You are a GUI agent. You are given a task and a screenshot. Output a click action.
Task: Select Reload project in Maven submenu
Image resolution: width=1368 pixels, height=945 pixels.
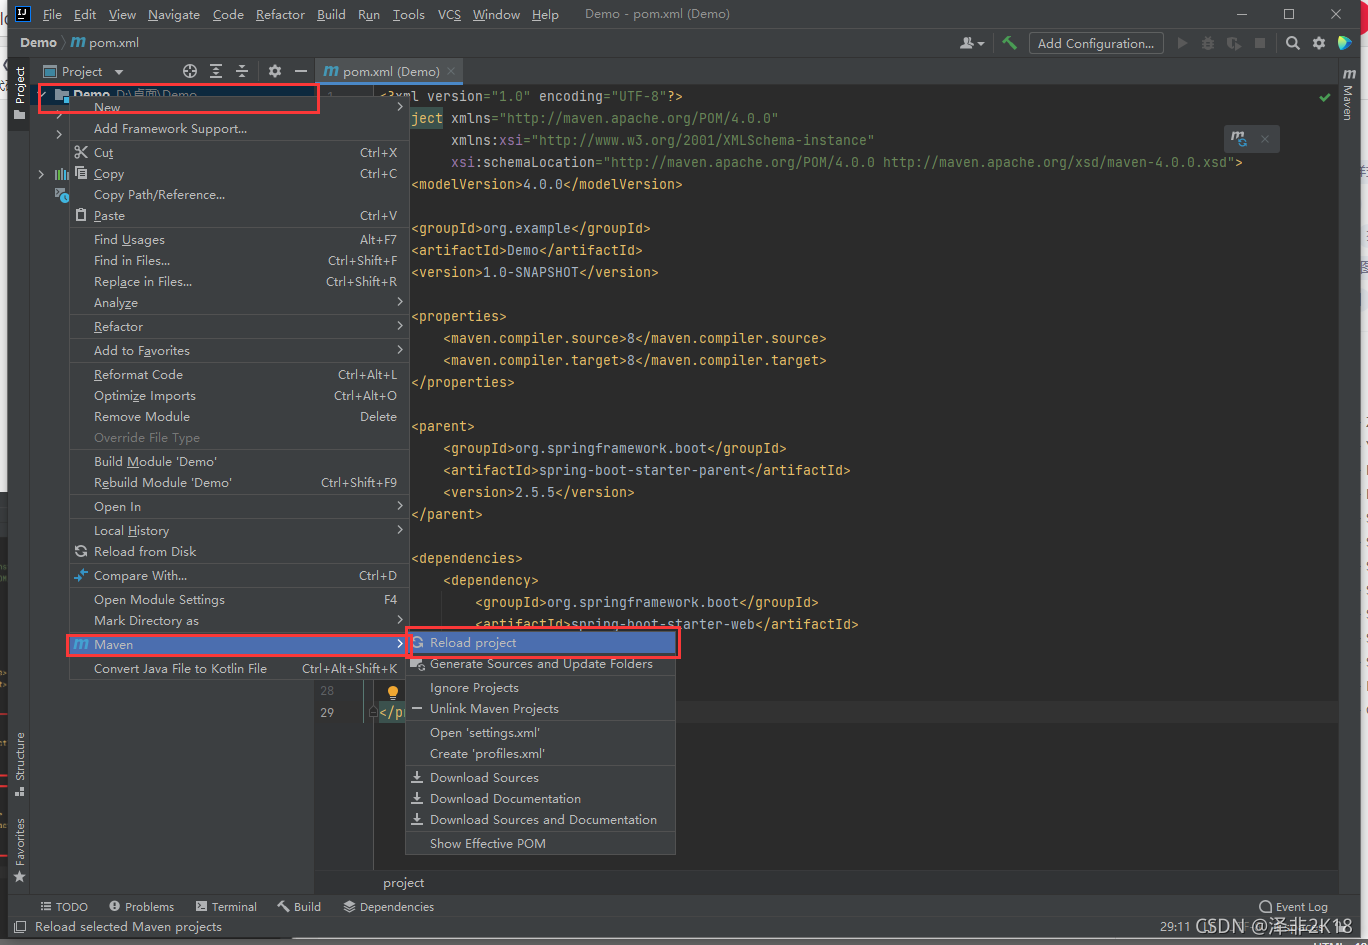tap(541, 642)
